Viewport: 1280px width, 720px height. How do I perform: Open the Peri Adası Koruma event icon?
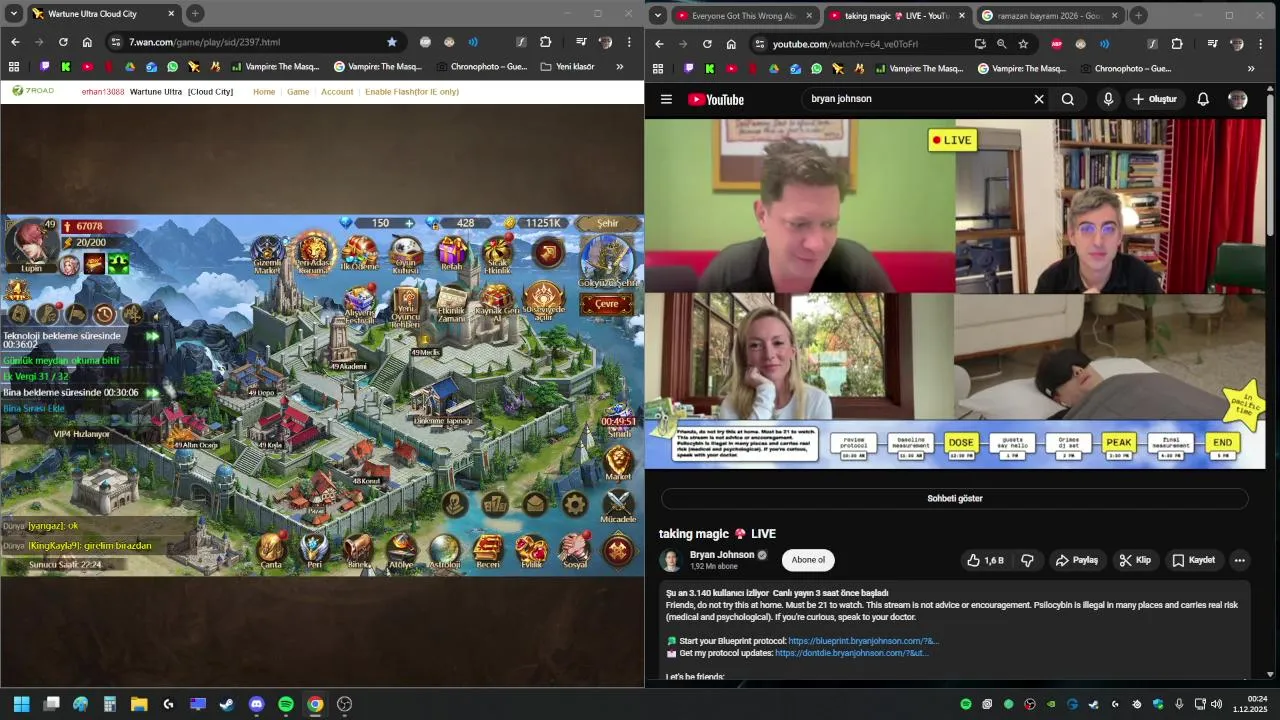point(314,254)
